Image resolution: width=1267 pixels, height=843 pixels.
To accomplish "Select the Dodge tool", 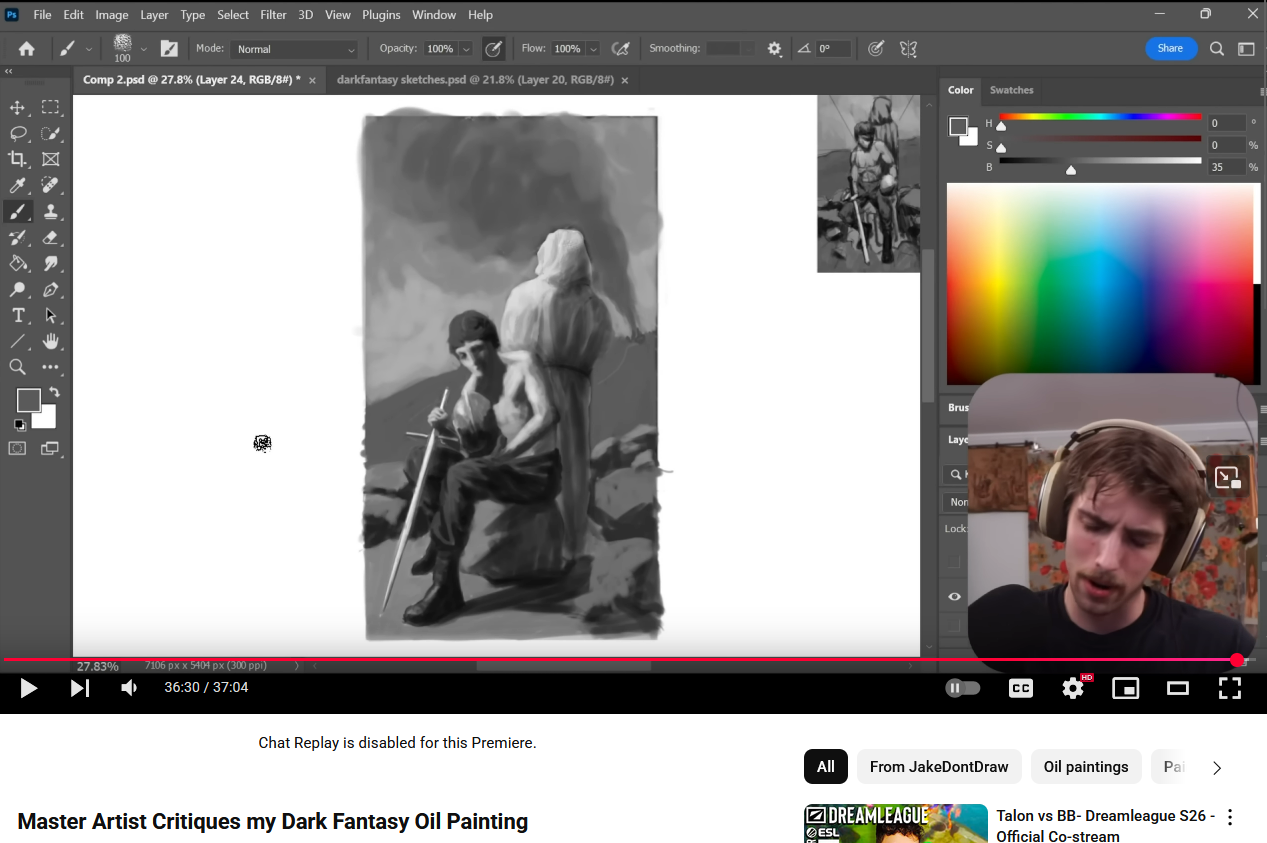I will click(x=18, y=289).
